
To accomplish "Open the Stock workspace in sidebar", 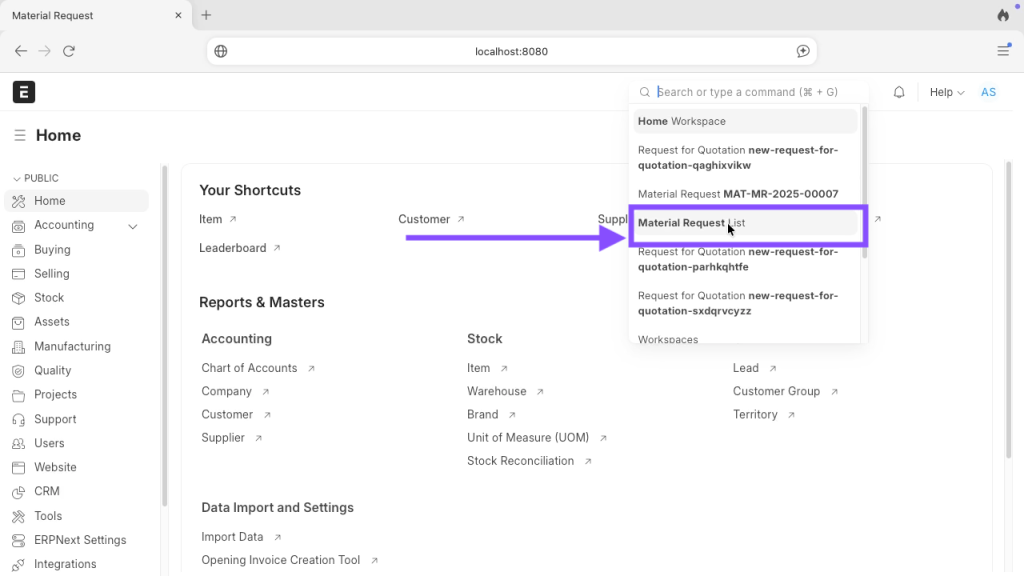I will pyautogui.click(x=49, y=298).
